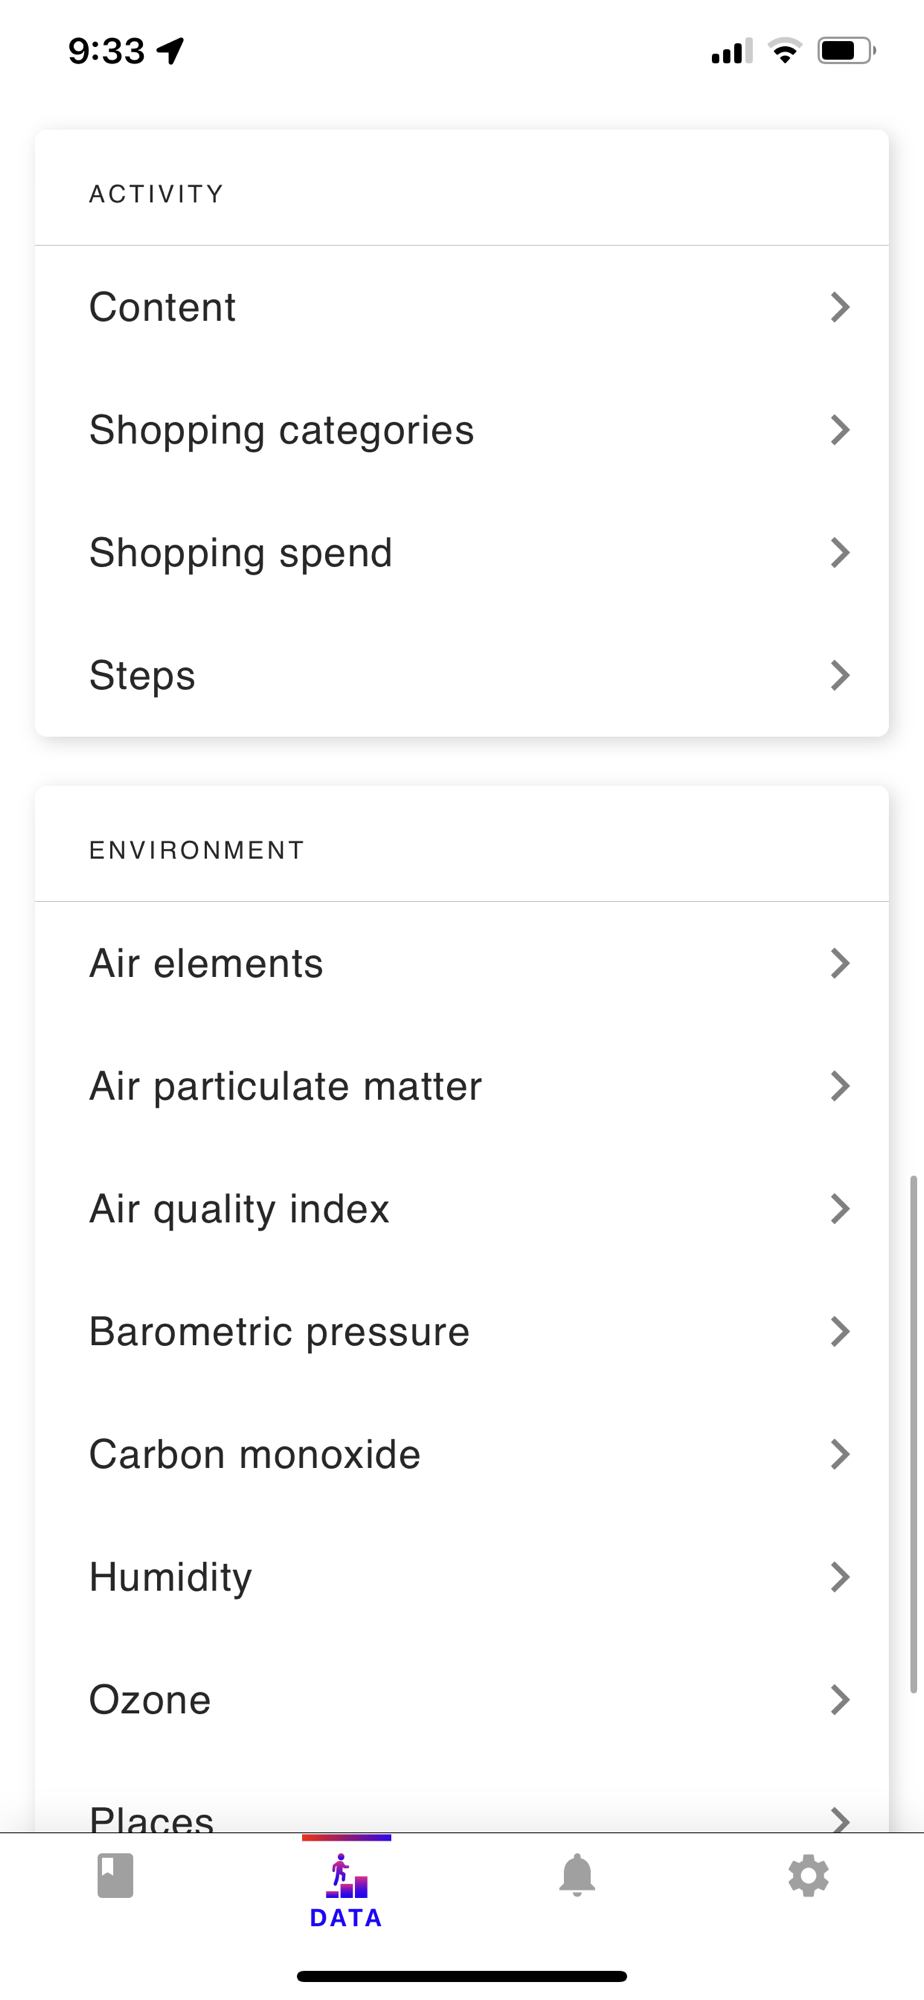
Task: Open Air particulate matter data
Action: [x=286, y=1086]
